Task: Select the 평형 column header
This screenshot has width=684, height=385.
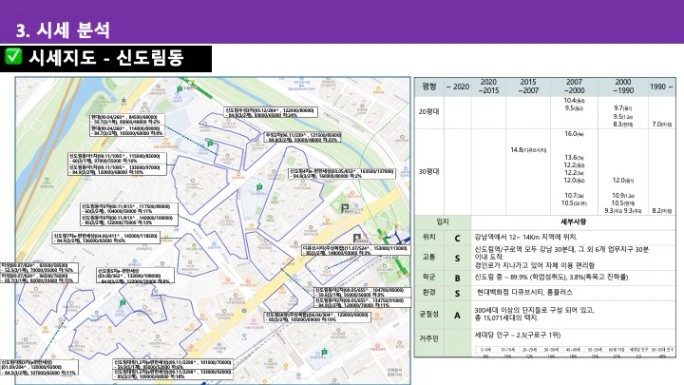Action: point(429,86)
